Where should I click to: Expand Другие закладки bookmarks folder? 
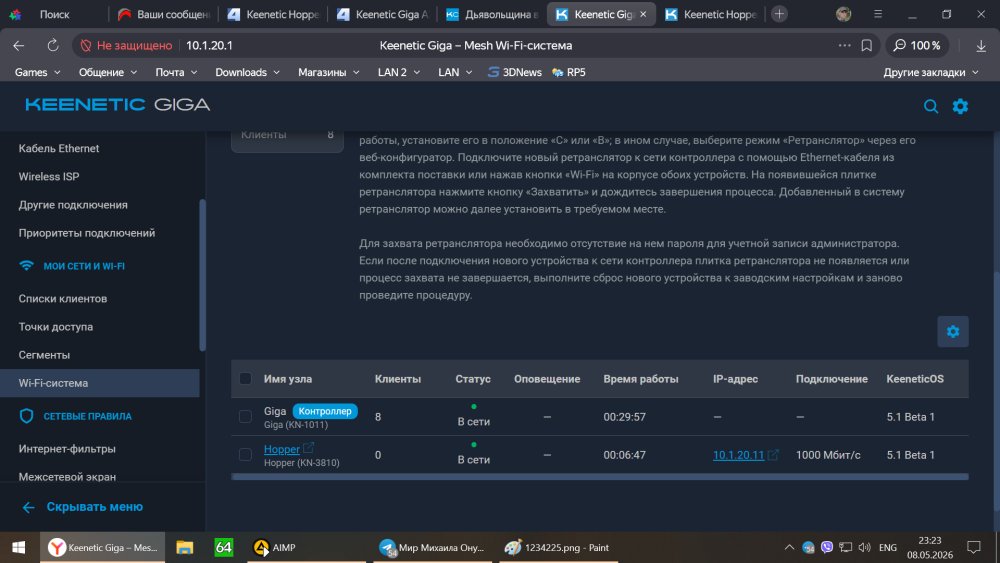click(x=930, y=73)
